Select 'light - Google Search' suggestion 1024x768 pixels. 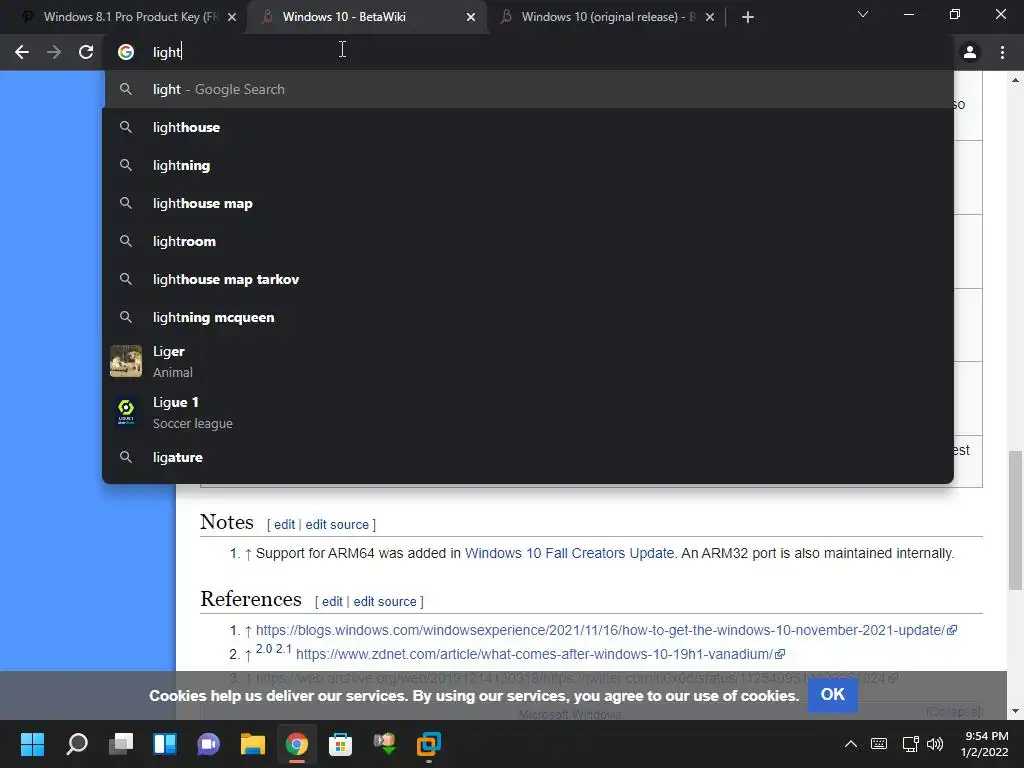pyautogui.click(x=528, y=89)
